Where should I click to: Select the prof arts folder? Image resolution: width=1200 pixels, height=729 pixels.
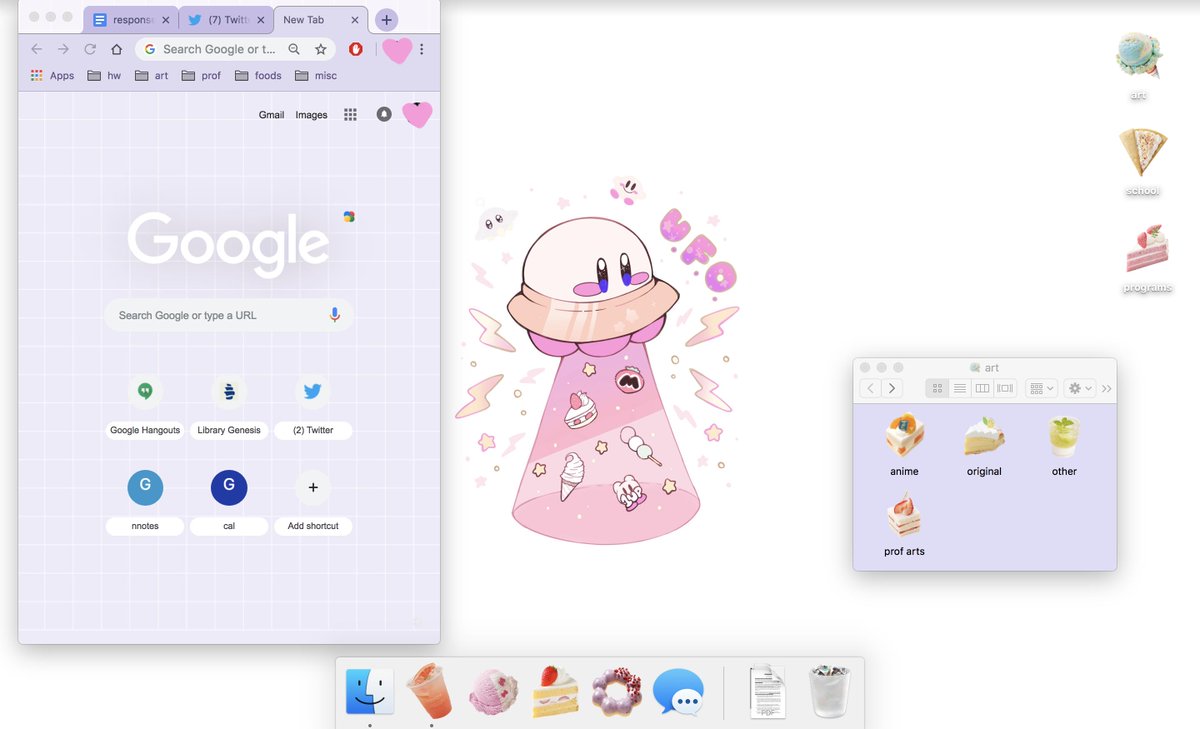904,525
